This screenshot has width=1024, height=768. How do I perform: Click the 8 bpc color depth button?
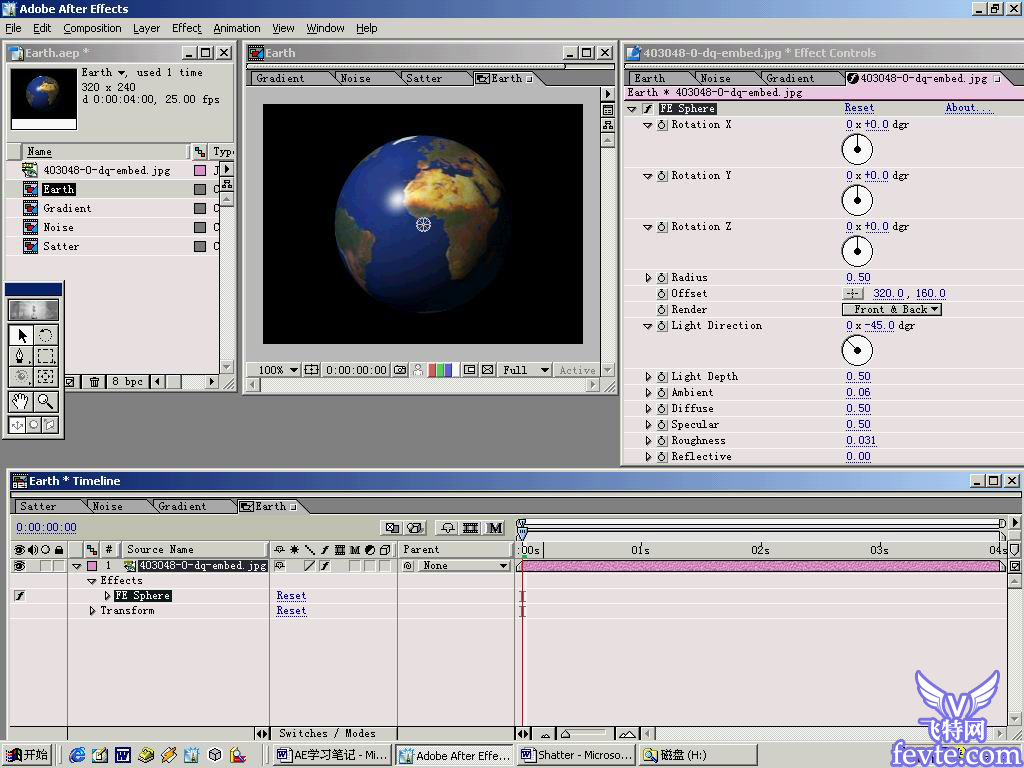(x=127, y=381)
